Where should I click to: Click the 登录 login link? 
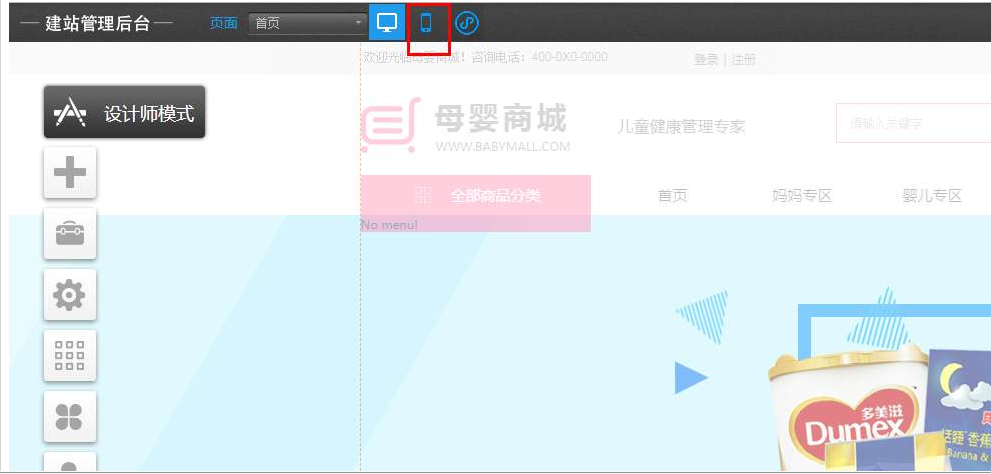(x=706, y=59)
